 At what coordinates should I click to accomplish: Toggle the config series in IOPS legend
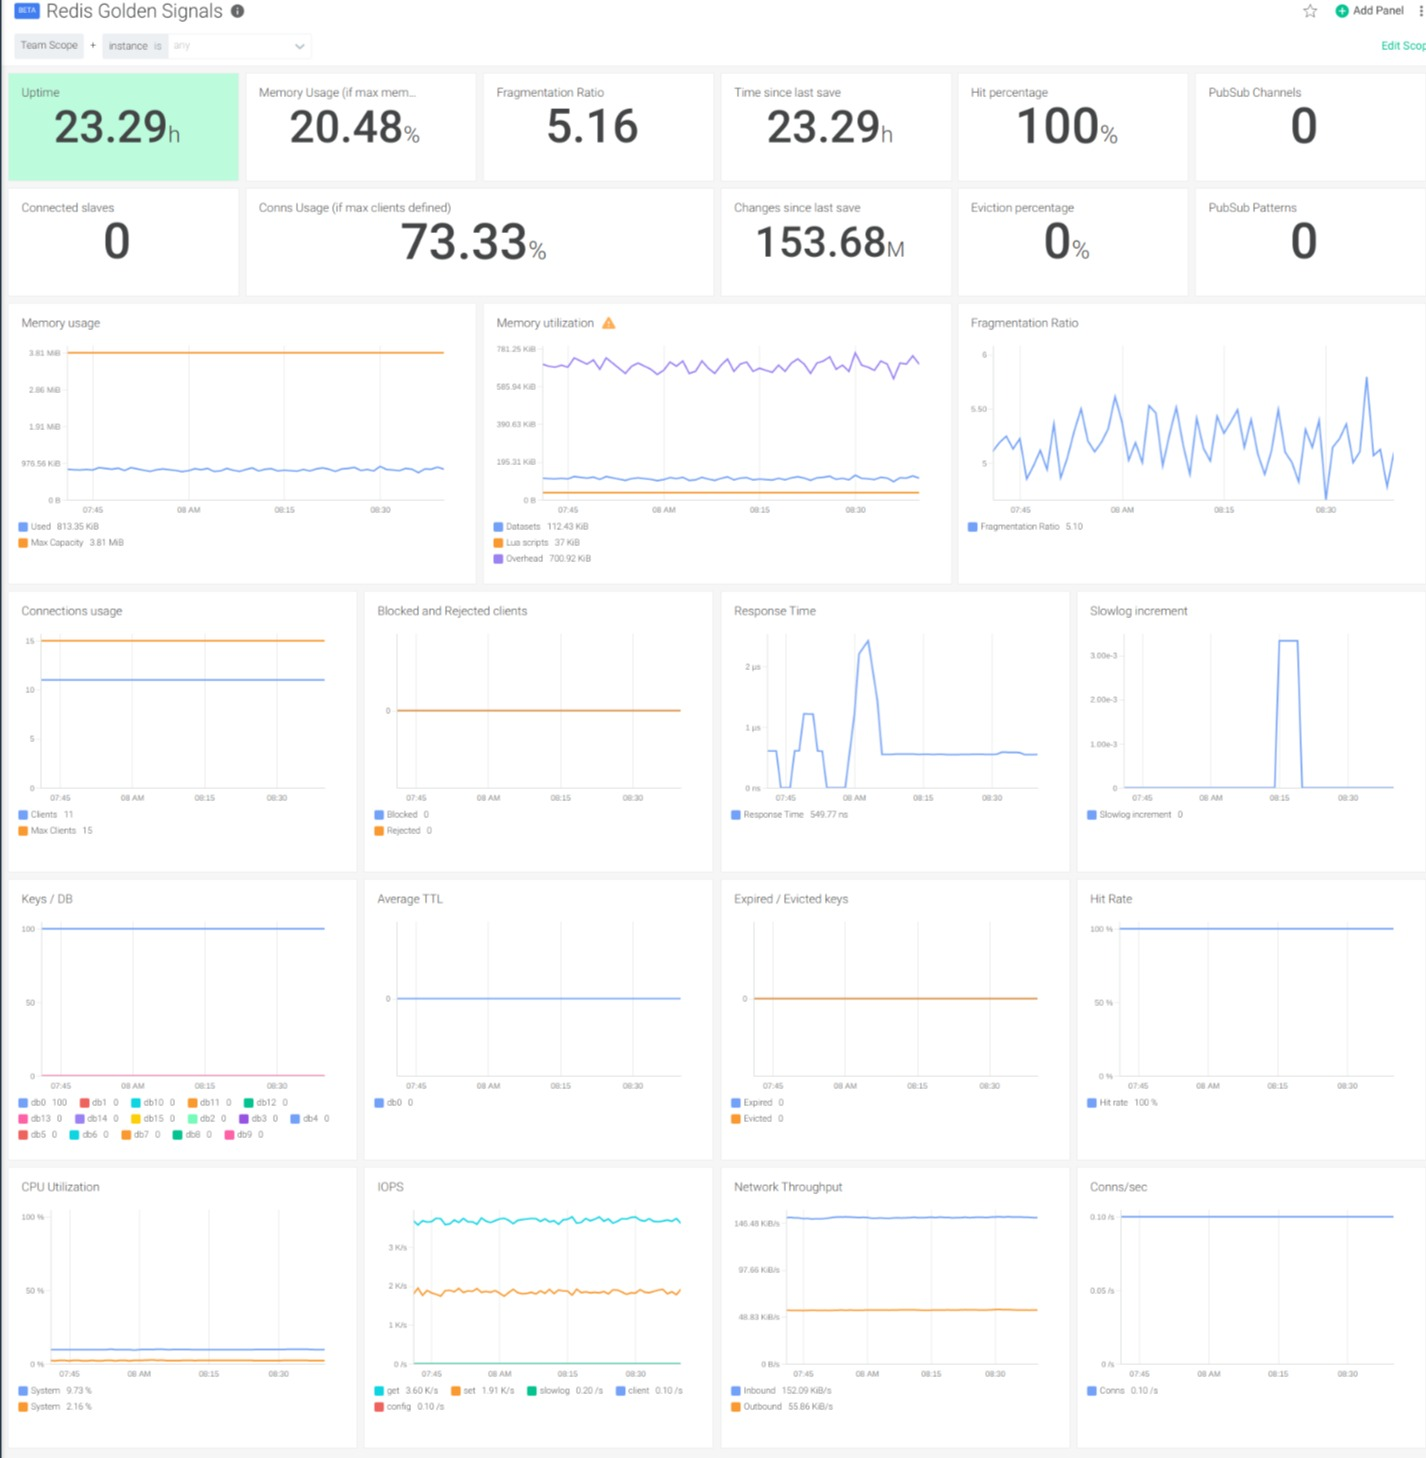(x=410, y=1406)
